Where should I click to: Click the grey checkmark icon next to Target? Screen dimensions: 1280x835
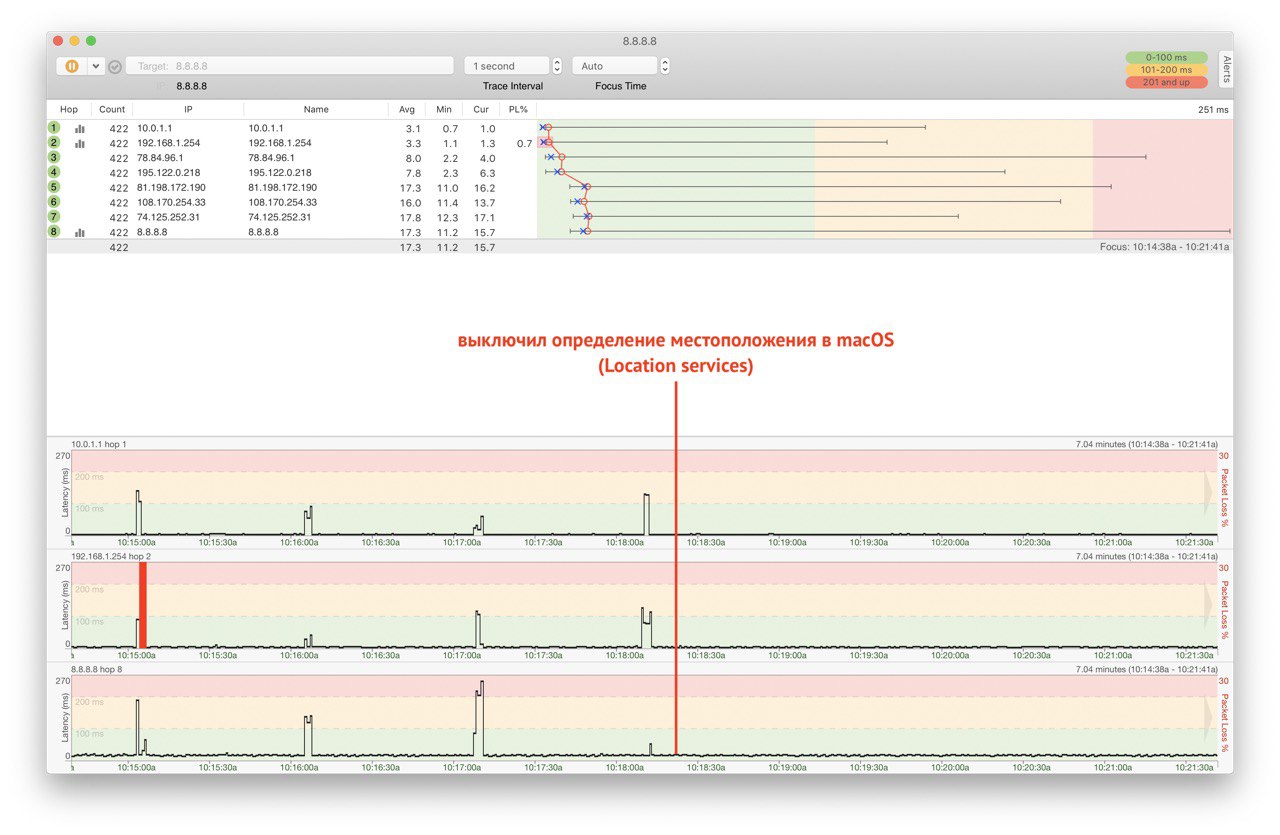[x=115, y=67]
